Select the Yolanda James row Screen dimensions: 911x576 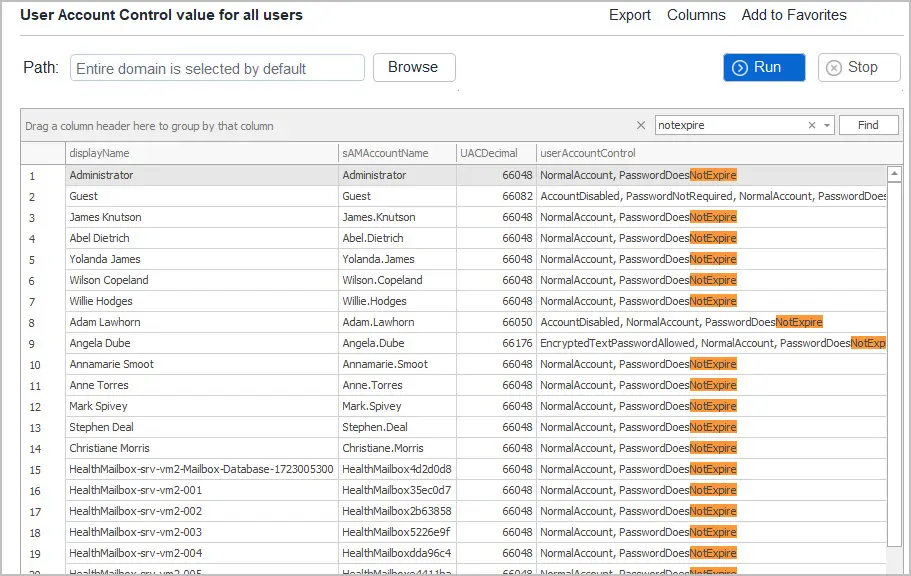point(454,259)
